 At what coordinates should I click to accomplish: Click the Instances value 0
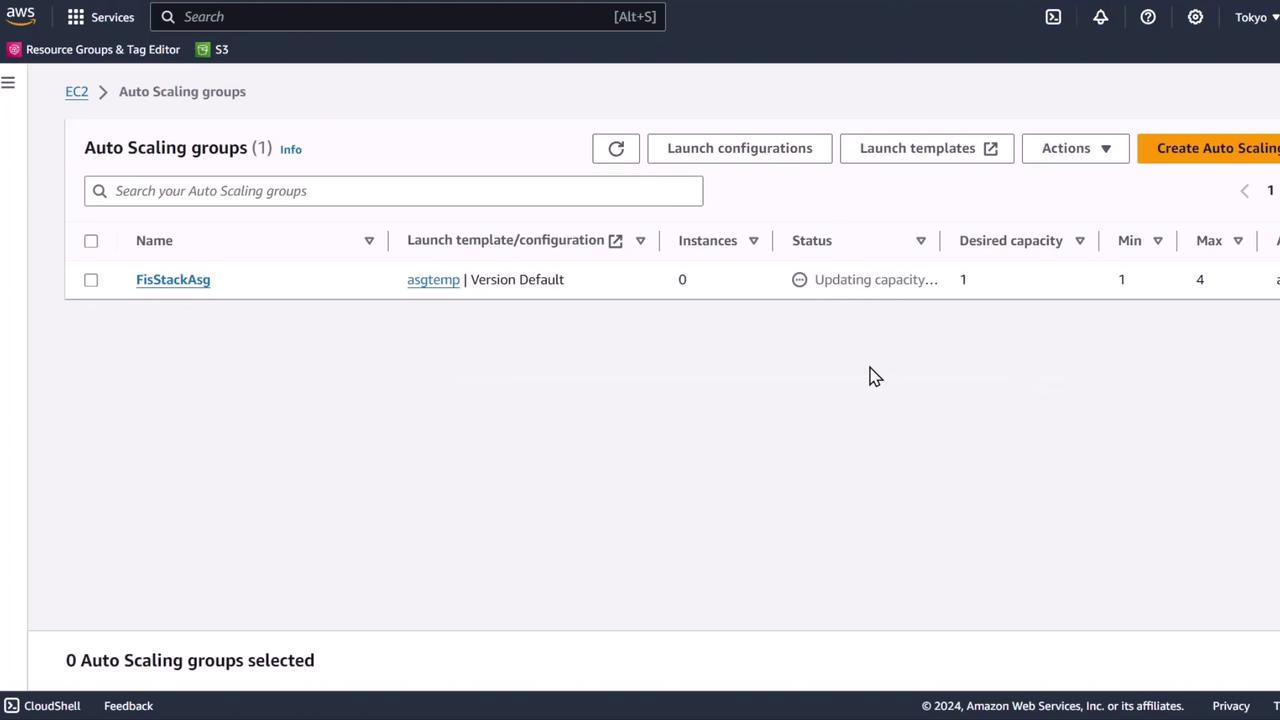coord(683,280)
